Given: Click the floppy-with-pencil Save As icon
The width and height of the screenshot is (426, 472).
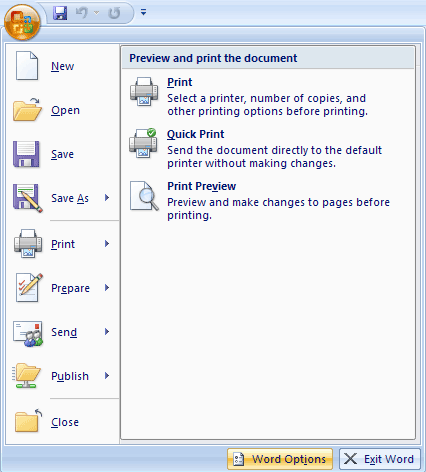Looking at the screenshot, I should click(28, 198).
